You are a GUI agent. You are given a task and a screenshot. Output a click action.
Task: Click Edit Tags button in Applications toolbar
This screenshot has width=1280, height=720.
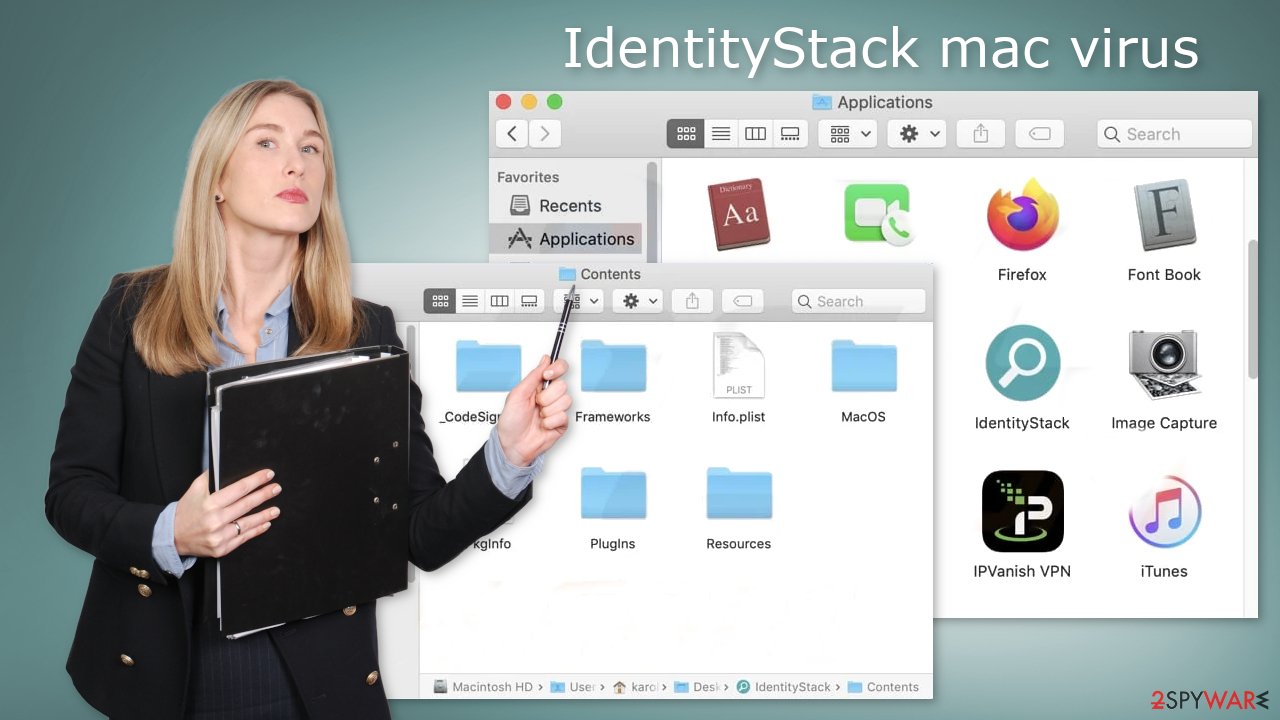(1039, 133)
